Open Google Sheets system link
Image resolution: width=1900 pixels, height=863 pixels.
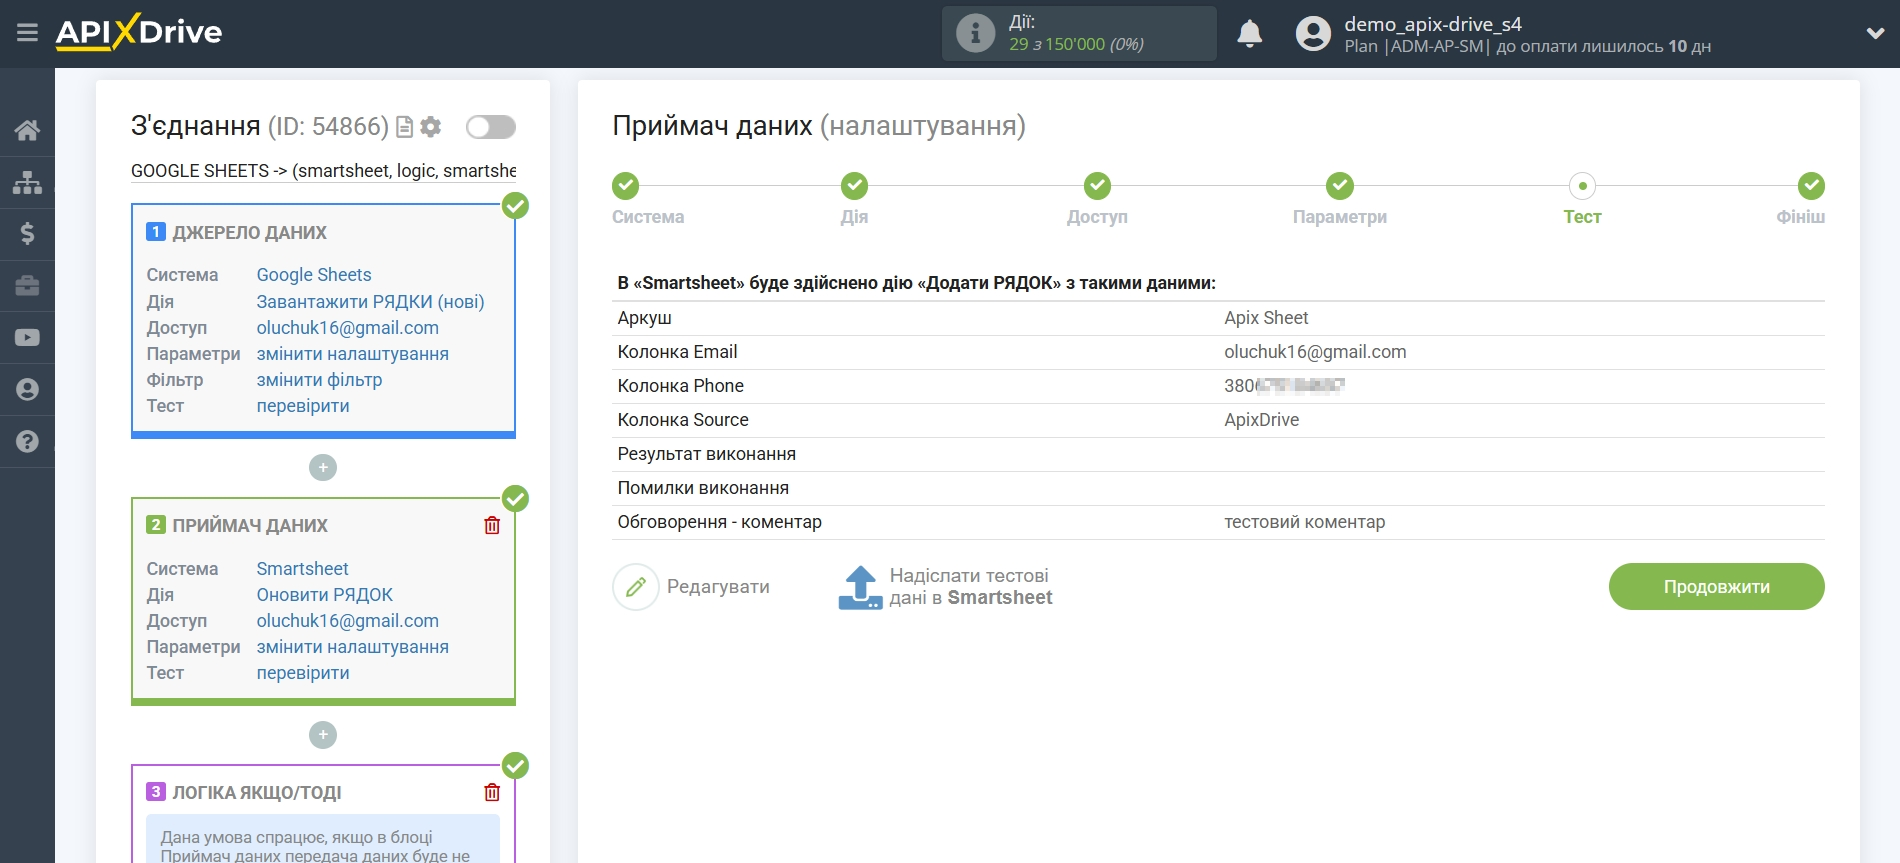point(314,275)
